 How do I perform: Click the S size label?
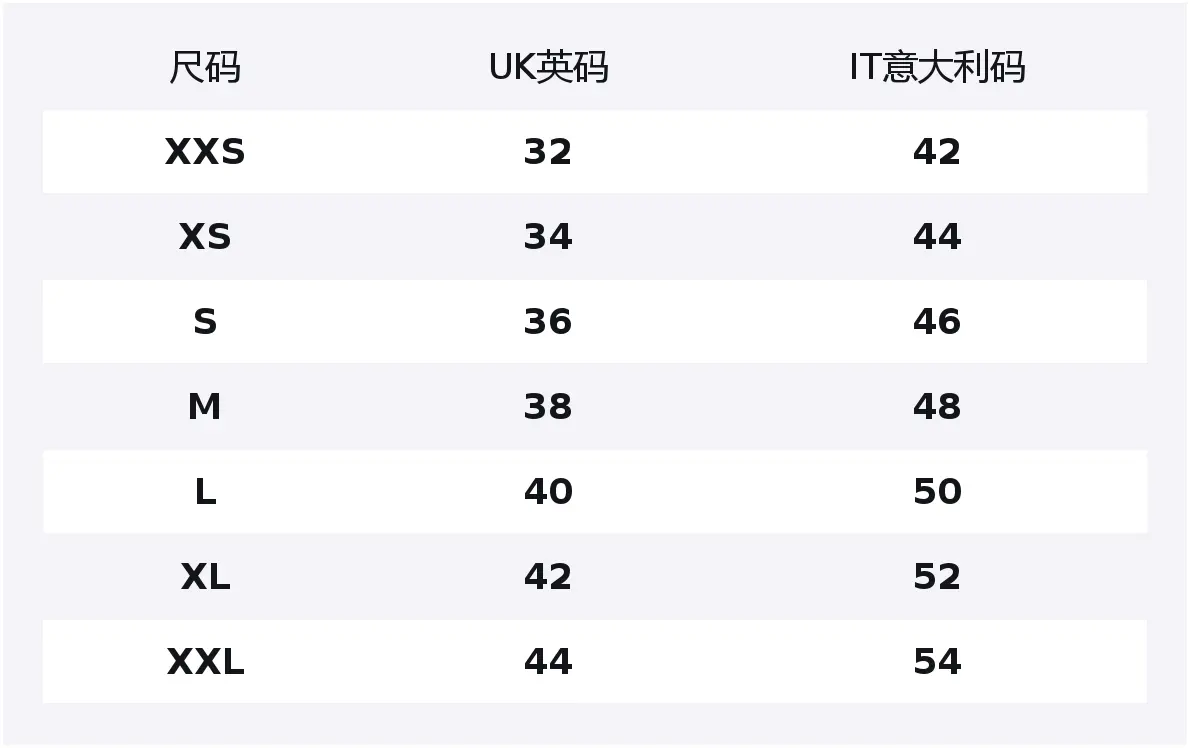point(205,322)
